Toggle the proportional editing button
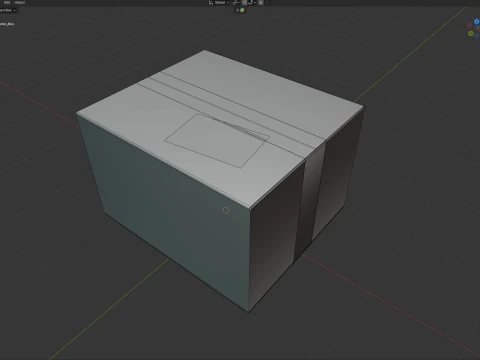 (261, 2)
